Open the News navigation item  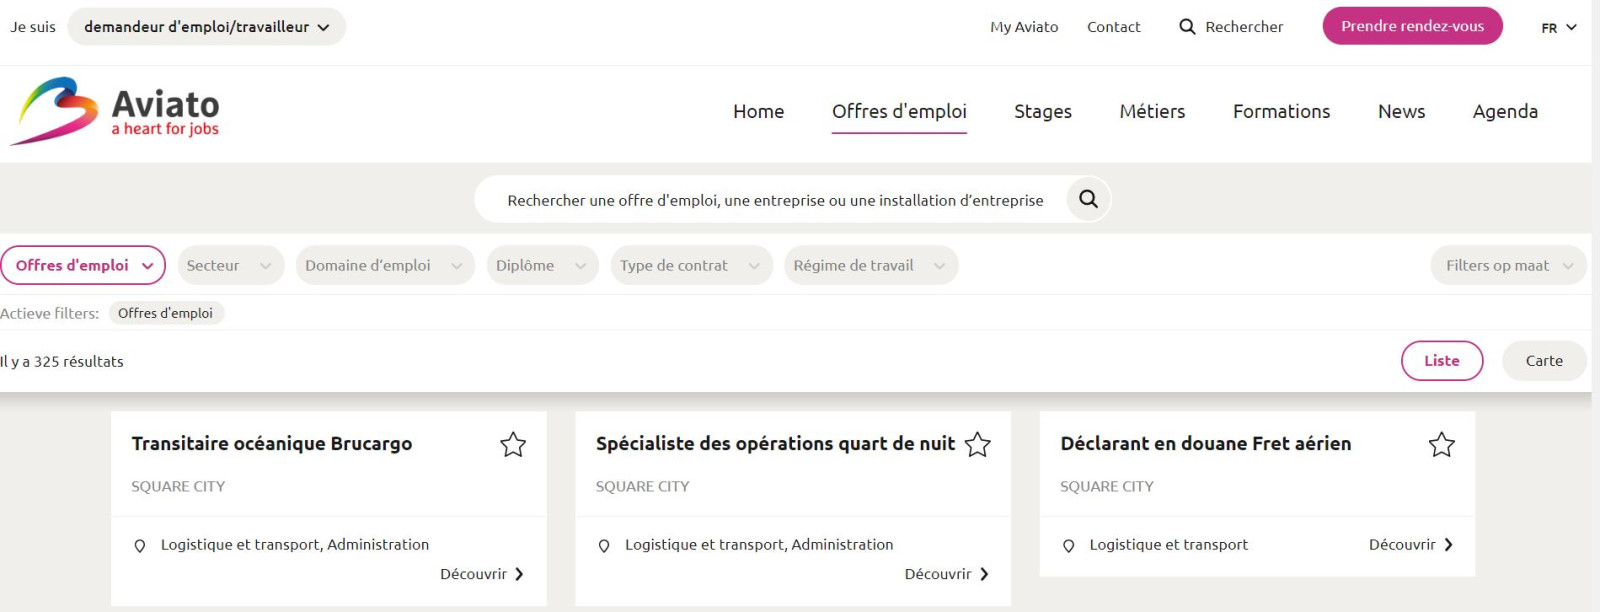[x=1402, y=111]
